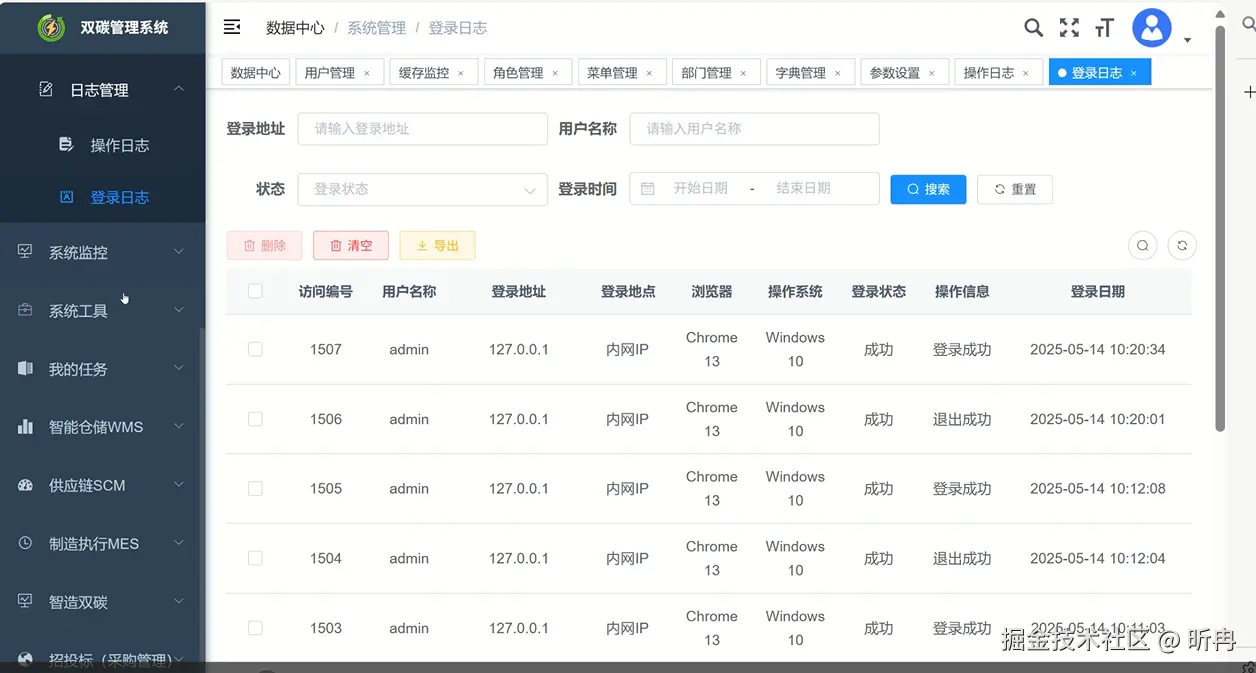Check the row checkbox for 1504

[255, 558]
